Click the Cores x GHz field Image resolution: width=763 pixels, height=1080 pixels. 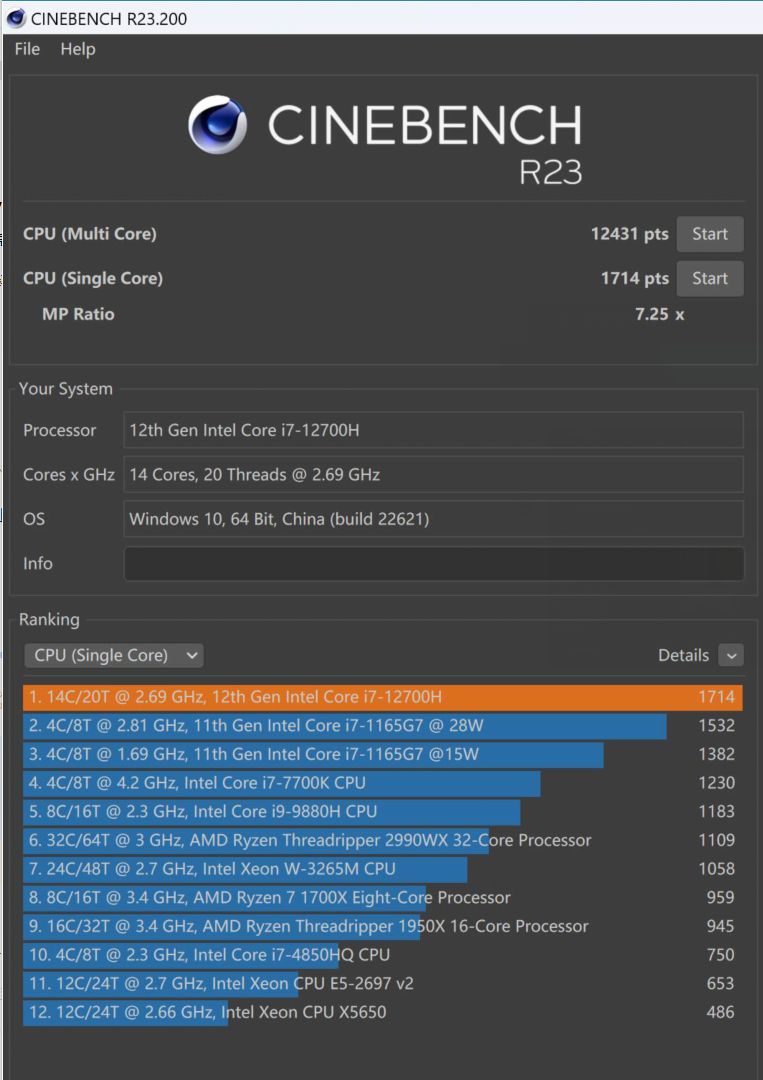point(433,474)
